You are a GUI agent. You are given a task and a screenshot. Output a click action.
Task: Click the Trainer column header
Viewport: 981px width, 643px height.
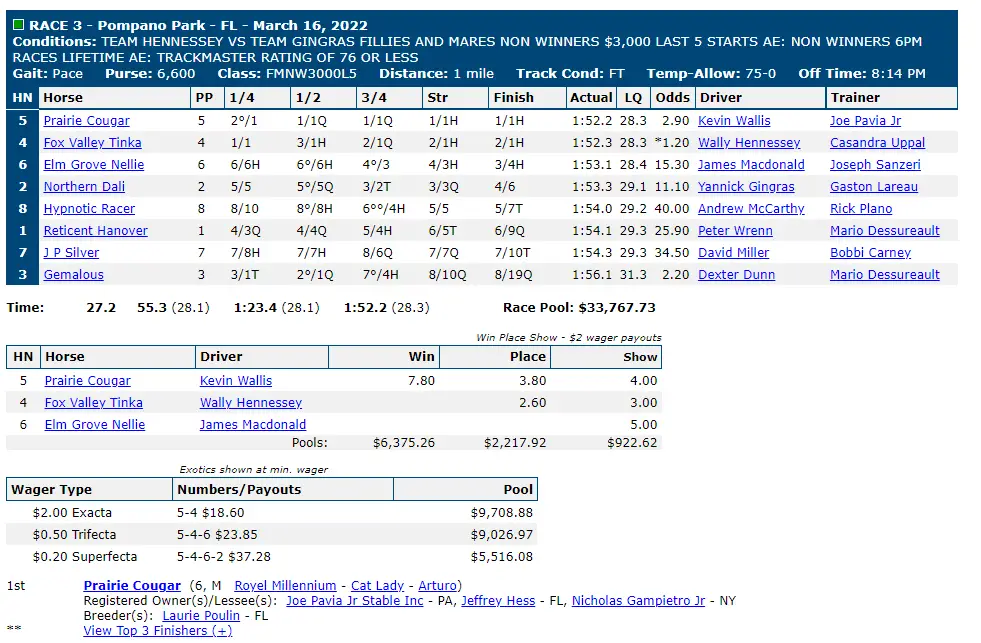(892, 98)
